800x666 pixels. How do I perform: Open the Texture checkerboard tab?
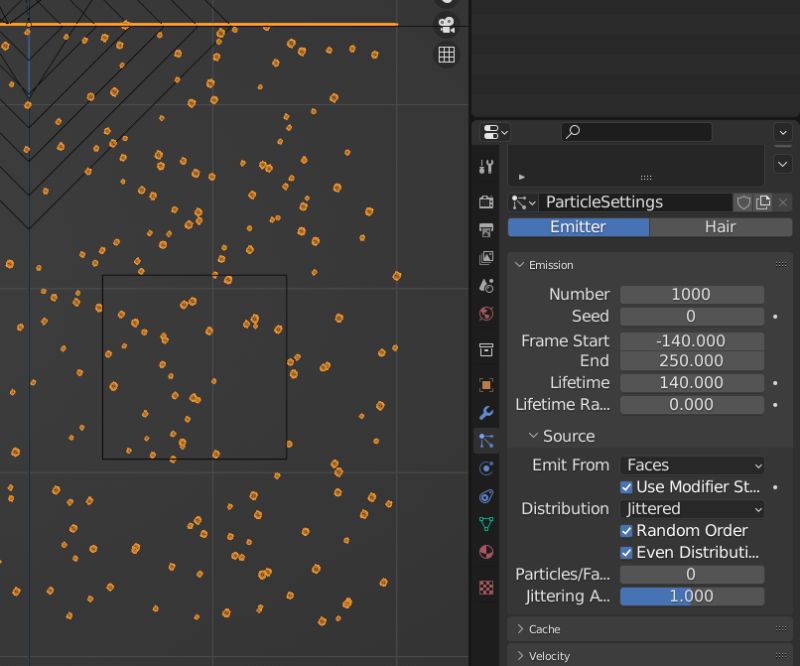point(486,587)
